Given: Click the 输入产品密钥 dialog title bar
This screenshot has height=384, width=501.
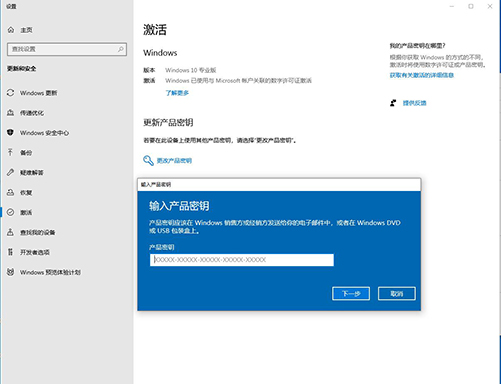Looking at the screenshot, I should (x=279, y=184).
